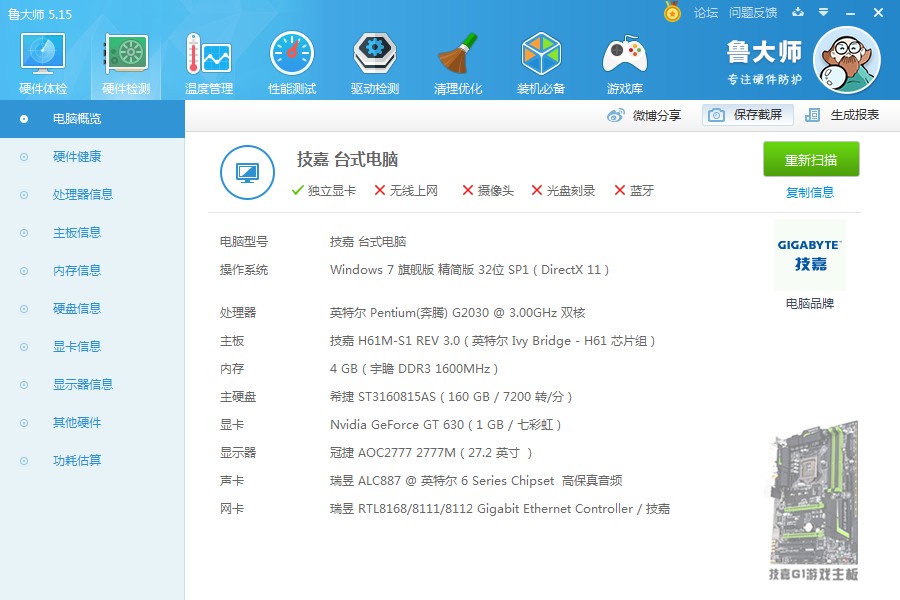
Task: Click the GIGABYTE 技嘉 brand logo
Action: coord(810,255)
